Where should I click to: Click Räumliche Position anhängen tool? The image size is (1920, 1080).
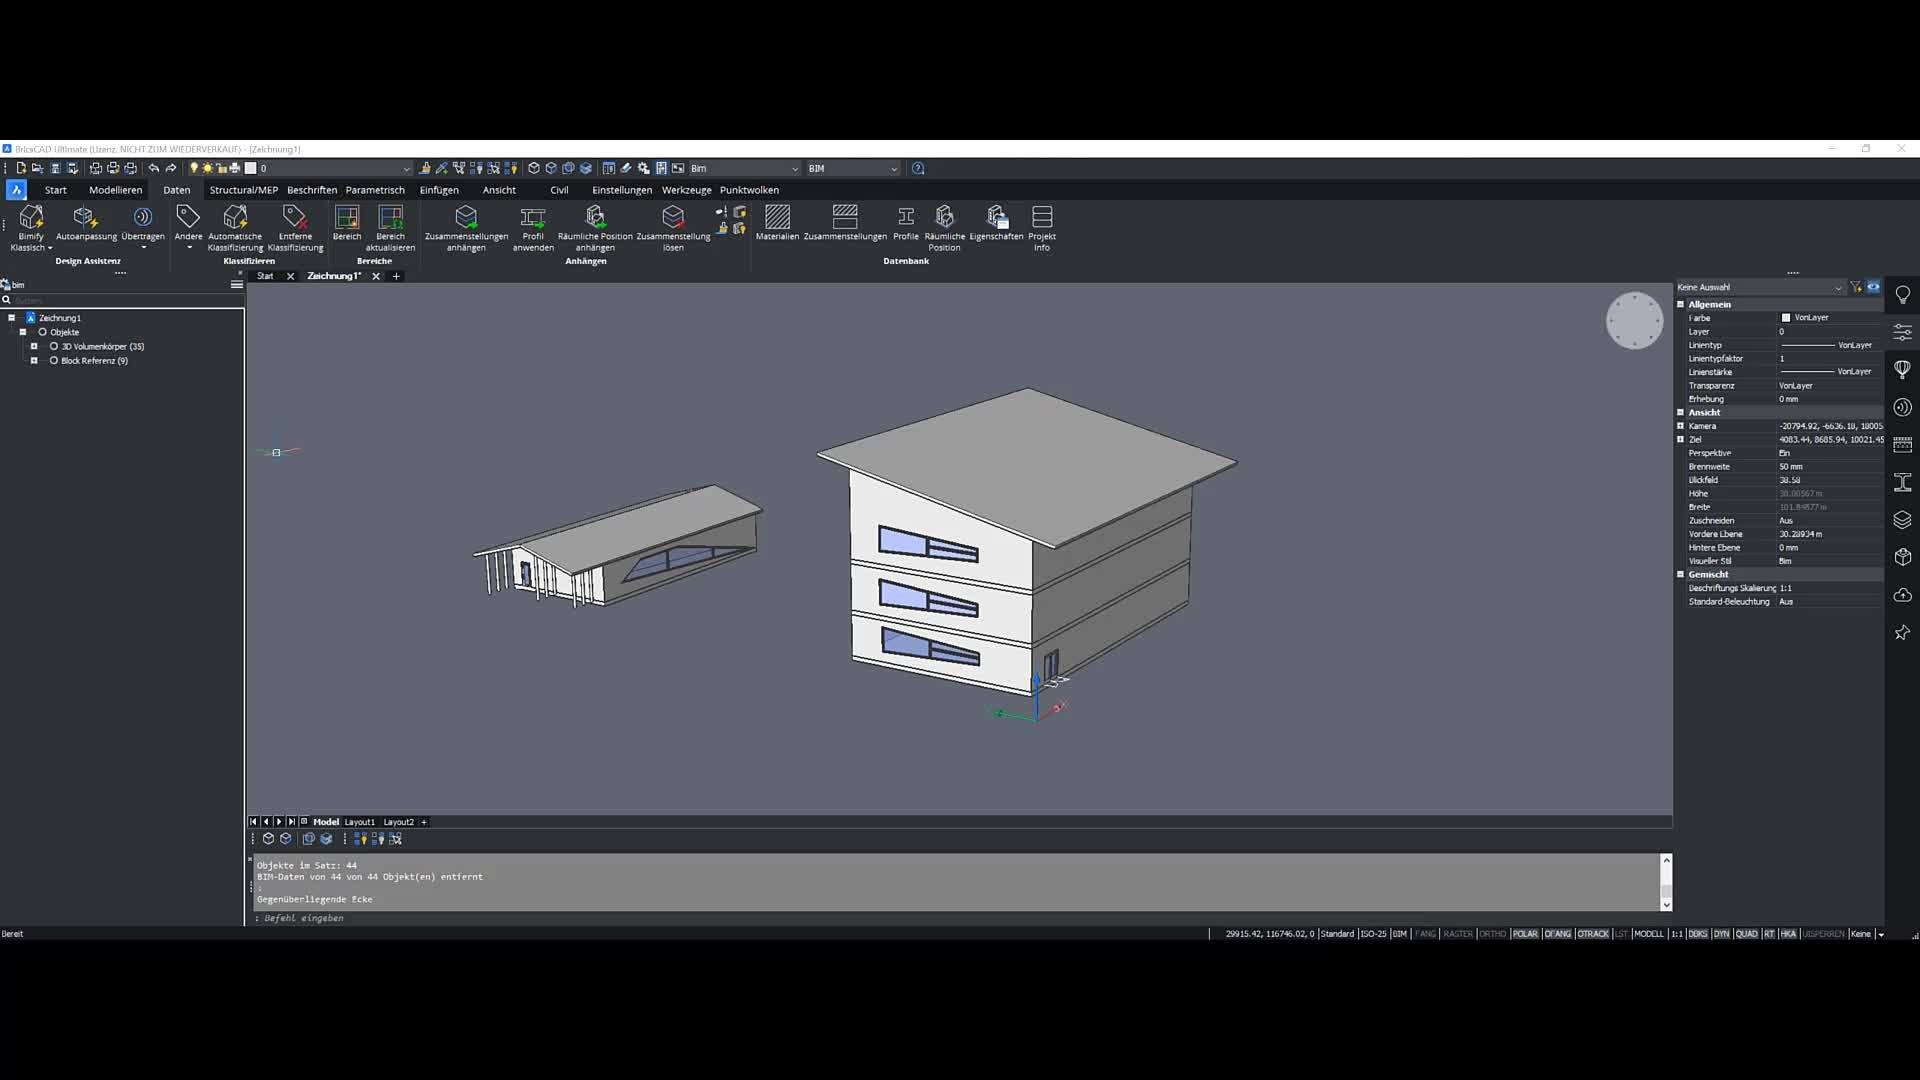[595, 228]
